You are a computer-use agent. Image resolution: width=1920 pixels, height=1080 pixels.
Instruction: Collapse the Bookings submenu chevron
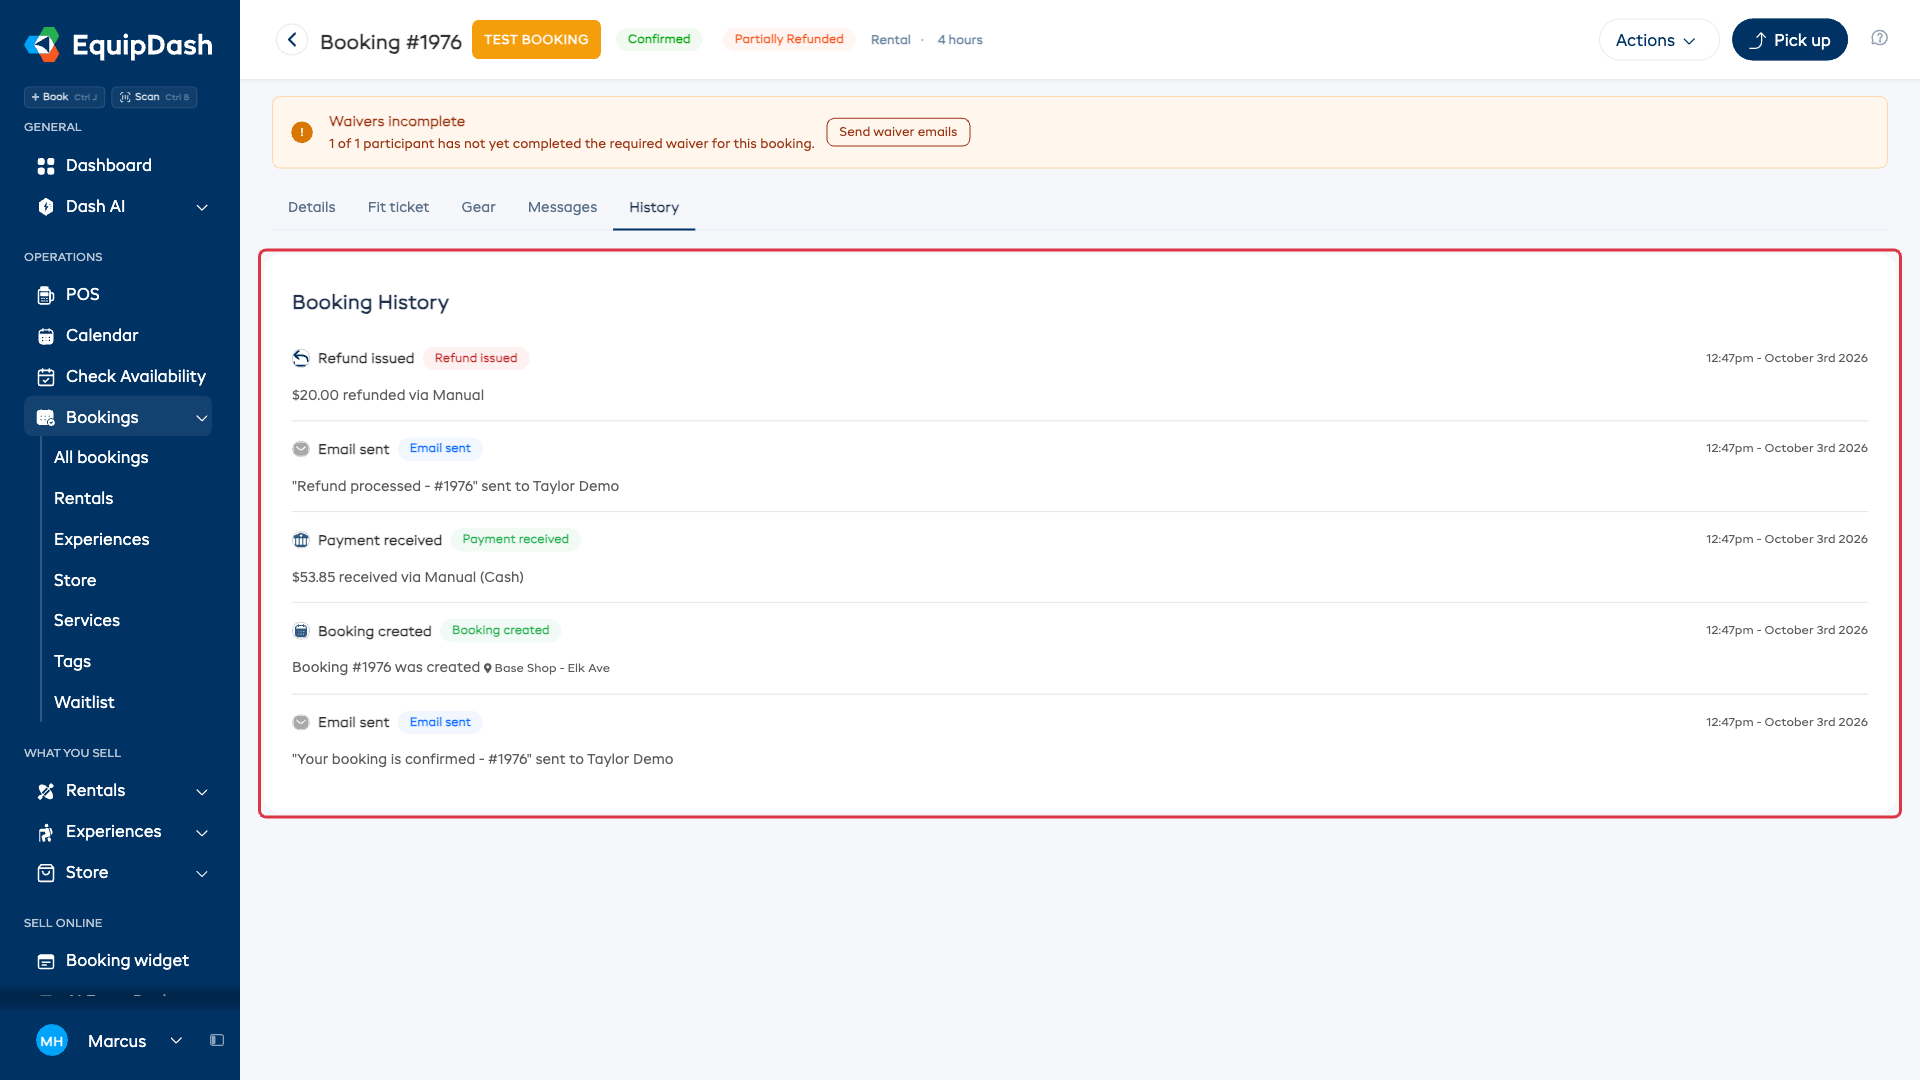tap(202, 418)
